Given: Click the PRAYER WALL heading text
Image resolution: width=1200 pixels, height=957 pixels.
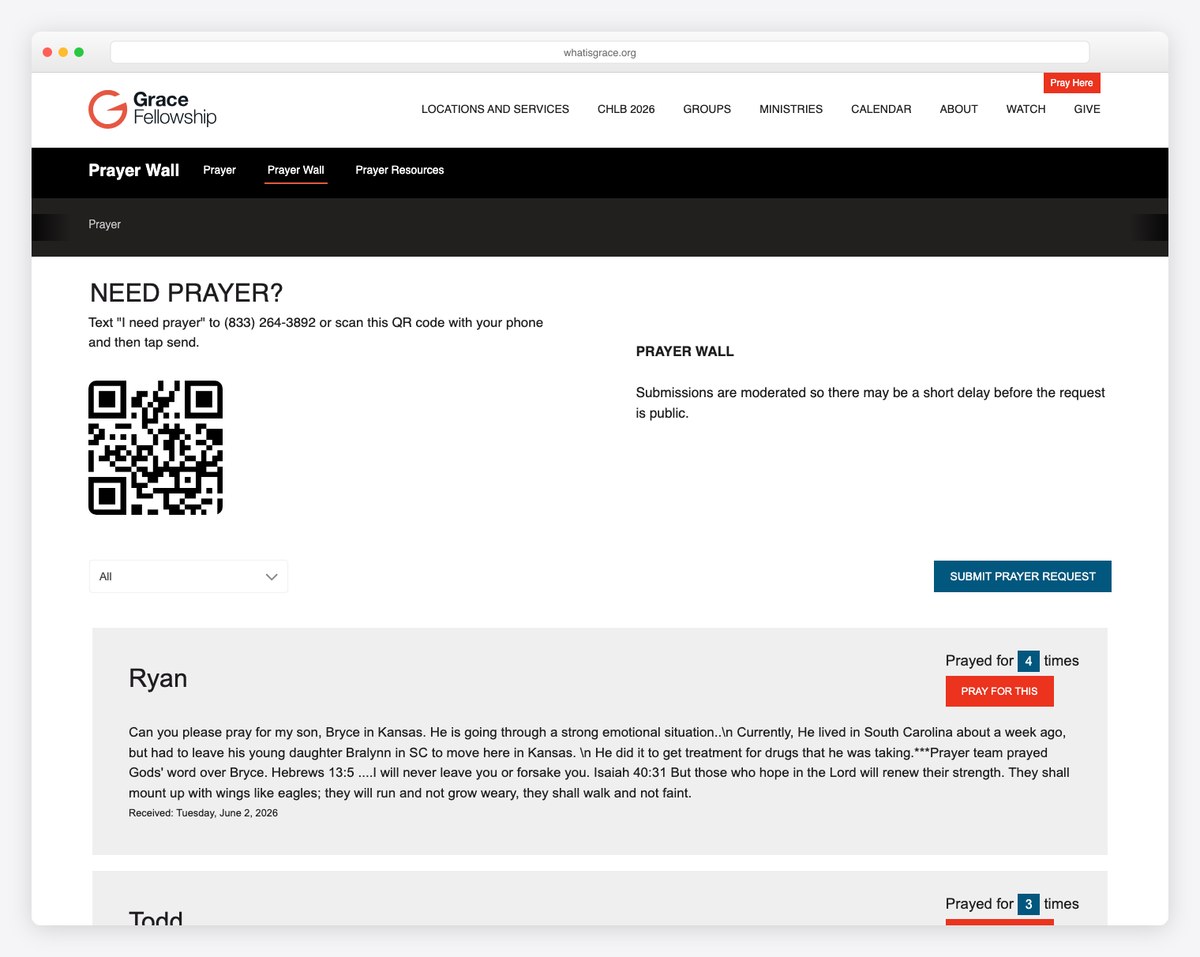Looking at the screenshot, I should pyautogui.click(x=685, y=352).
